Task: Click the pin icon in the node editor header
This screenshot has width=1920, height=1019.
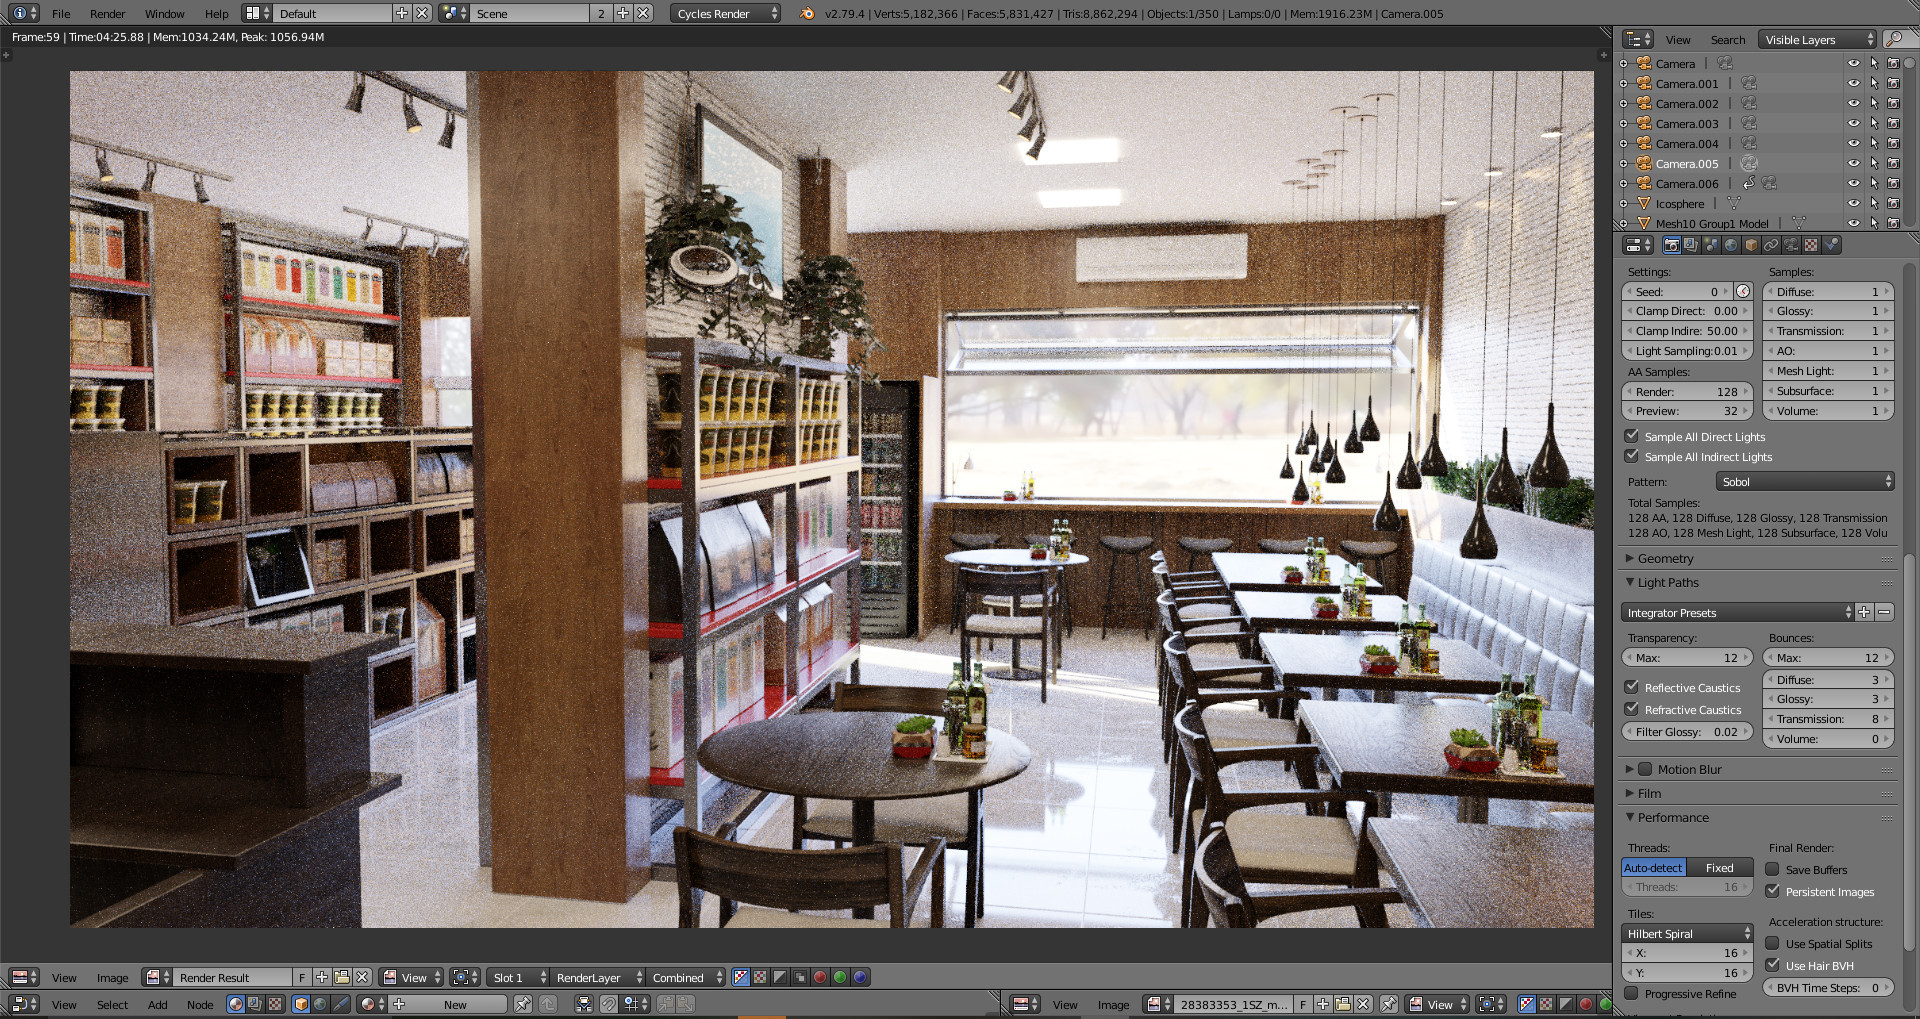Action: pos(524,1003)
